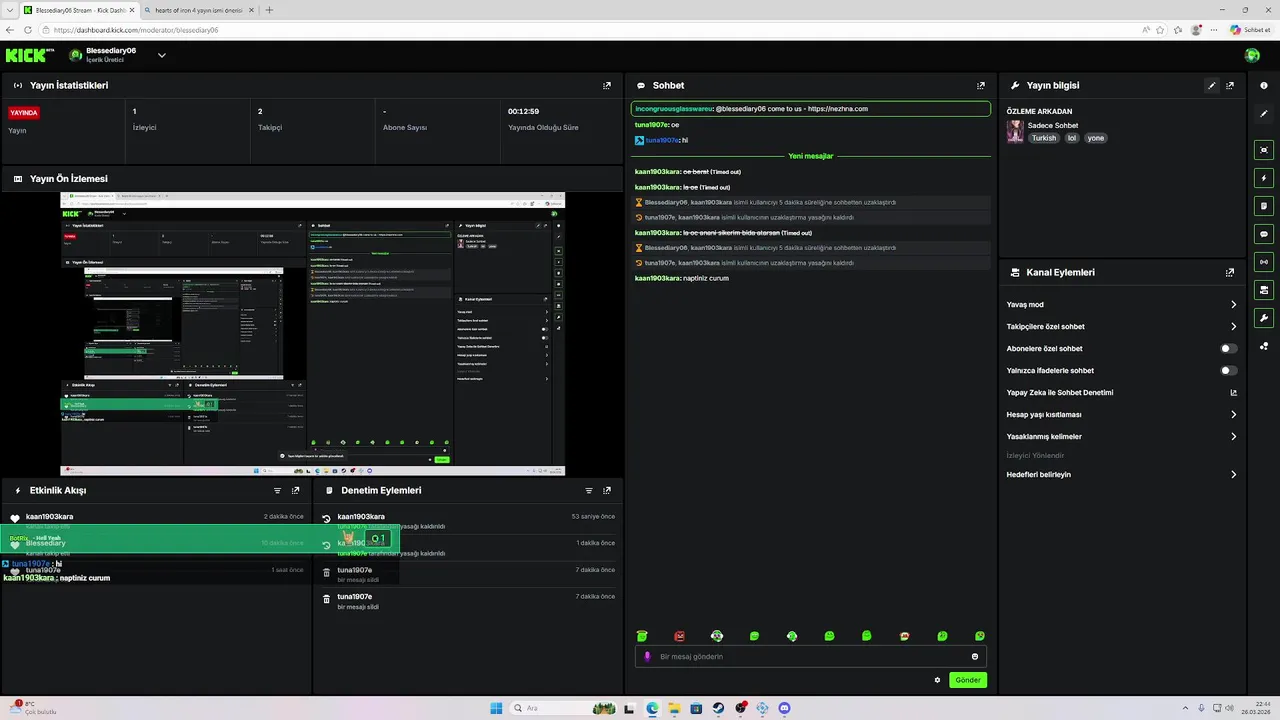1280x720 pixels.
Task: Click the Turkish language tag
Action: point(1044,138)
